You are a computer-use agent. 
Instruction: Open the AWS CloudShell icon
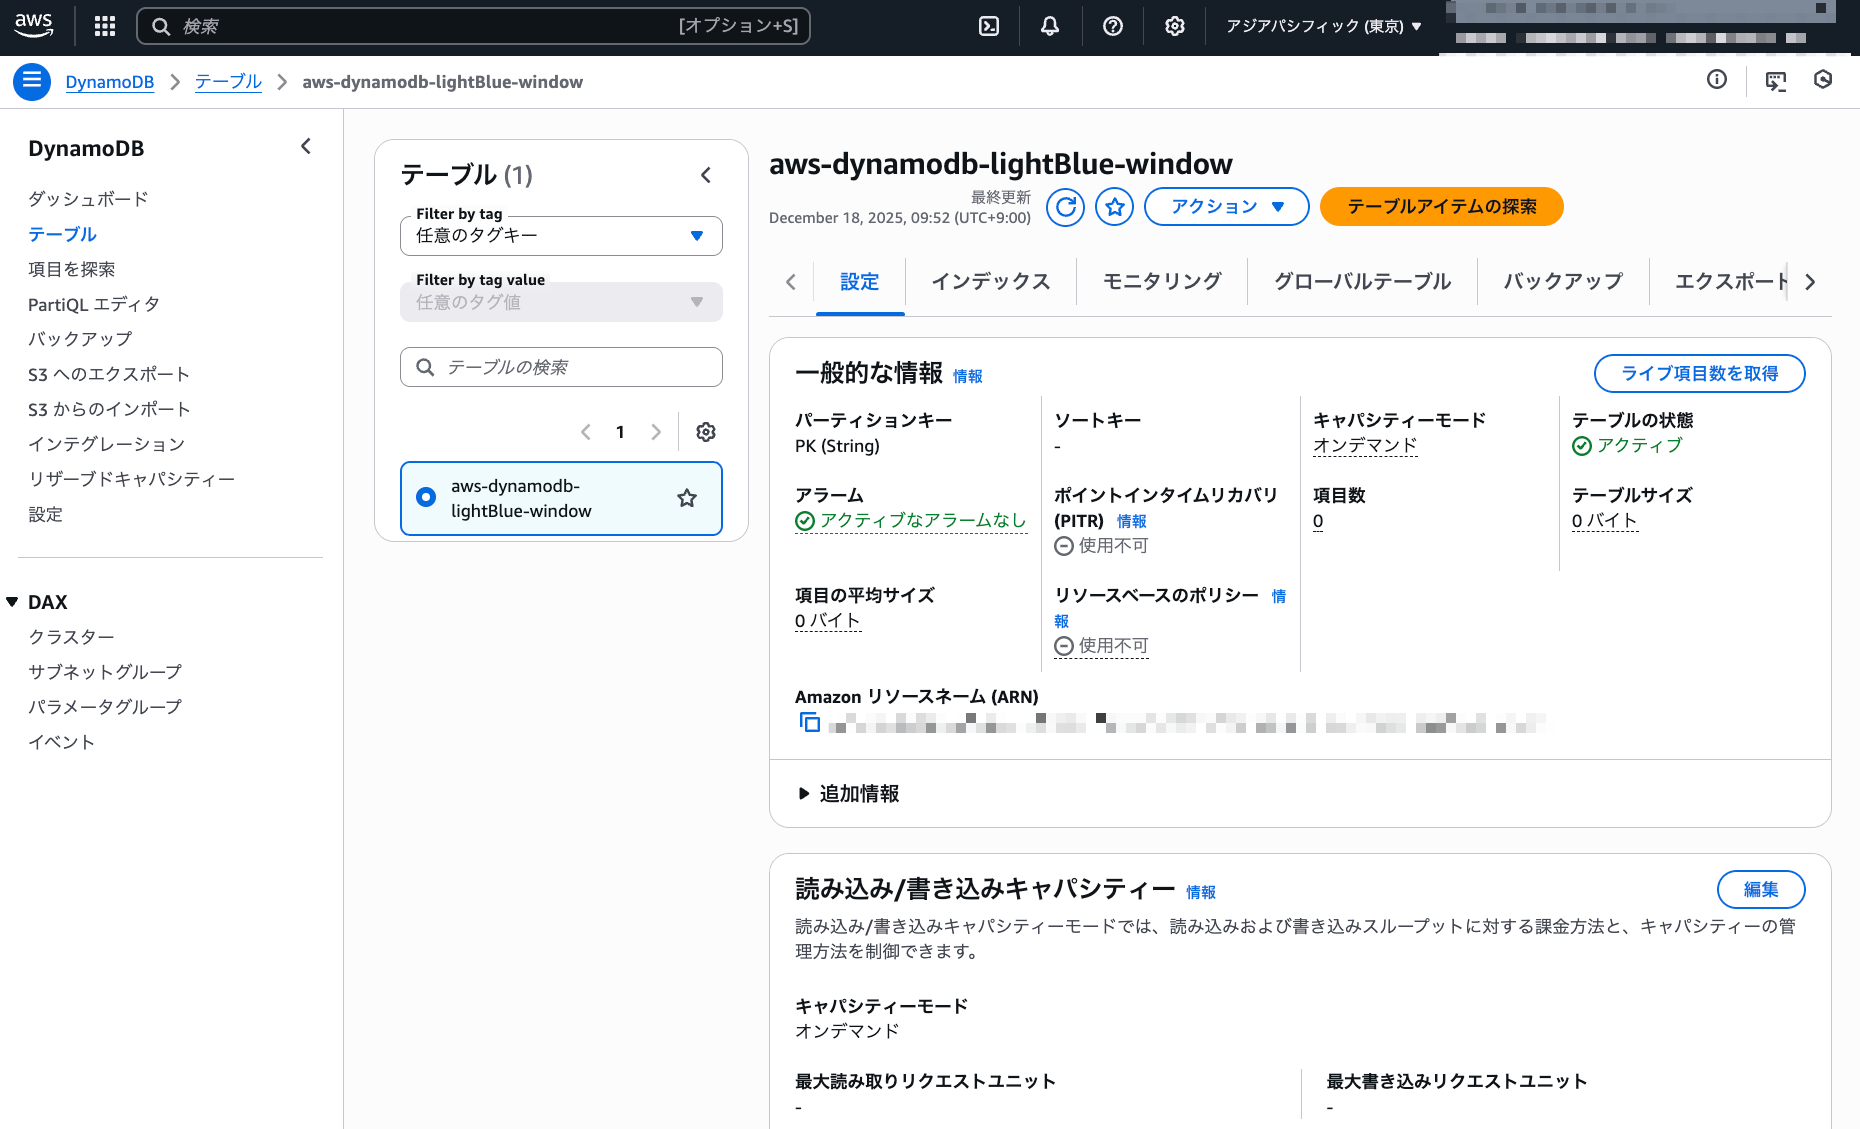tap(988, 26)
